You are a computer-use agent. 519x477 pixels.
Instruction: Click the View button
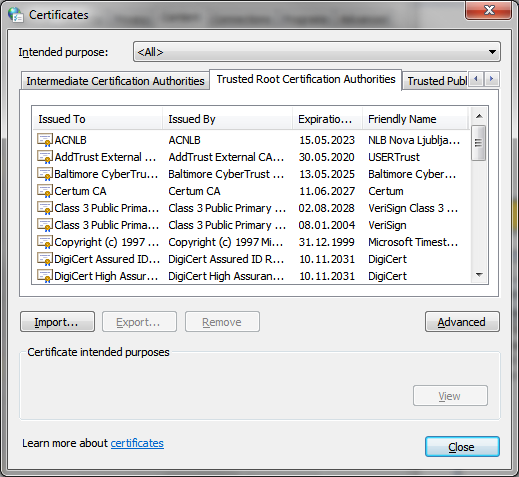click(x=450, y=396)
